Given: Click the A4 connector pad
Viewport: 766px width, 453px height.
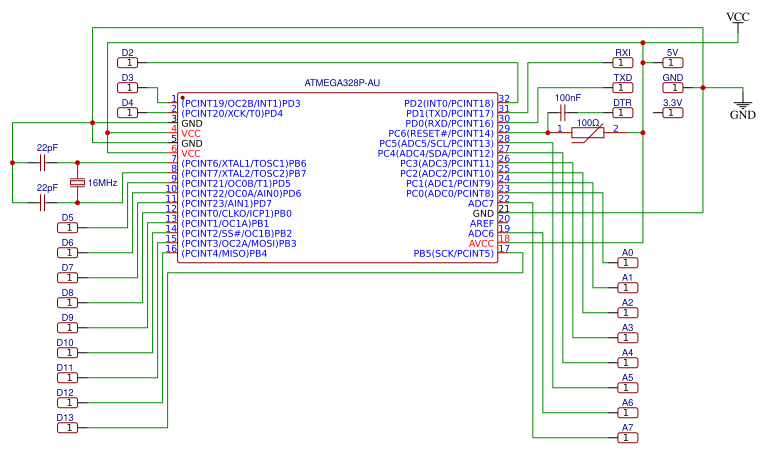Looking at the screenshot, I should (x=628, y=363).
